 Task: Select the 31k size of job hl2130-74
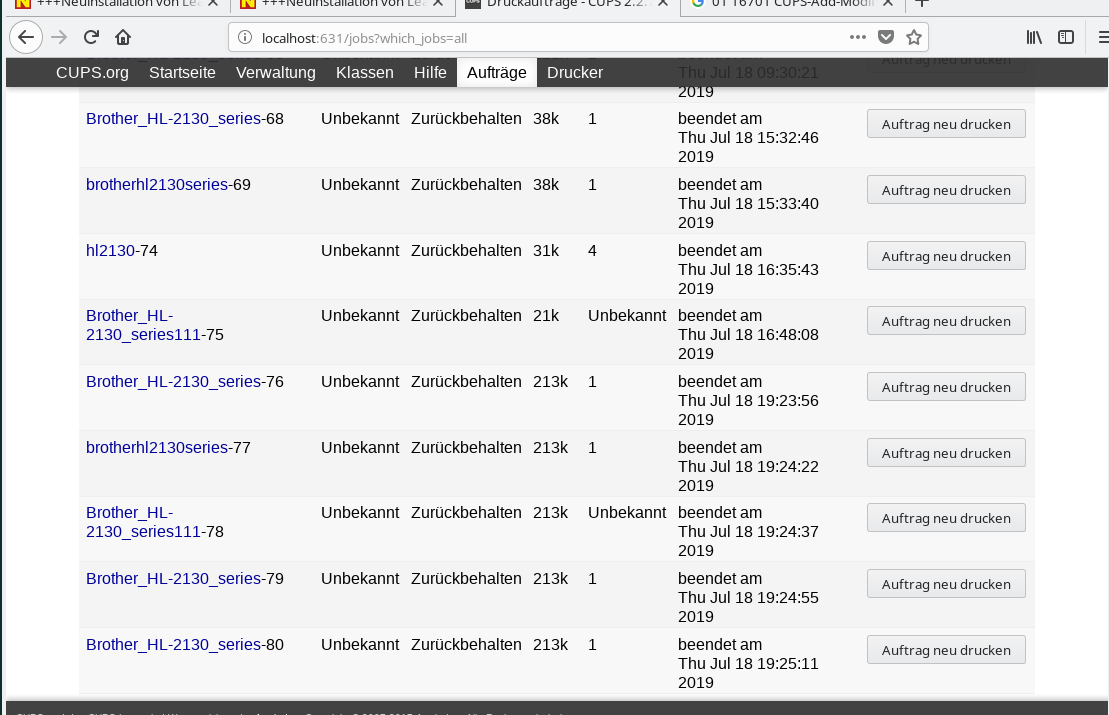(x=546, y=250)
